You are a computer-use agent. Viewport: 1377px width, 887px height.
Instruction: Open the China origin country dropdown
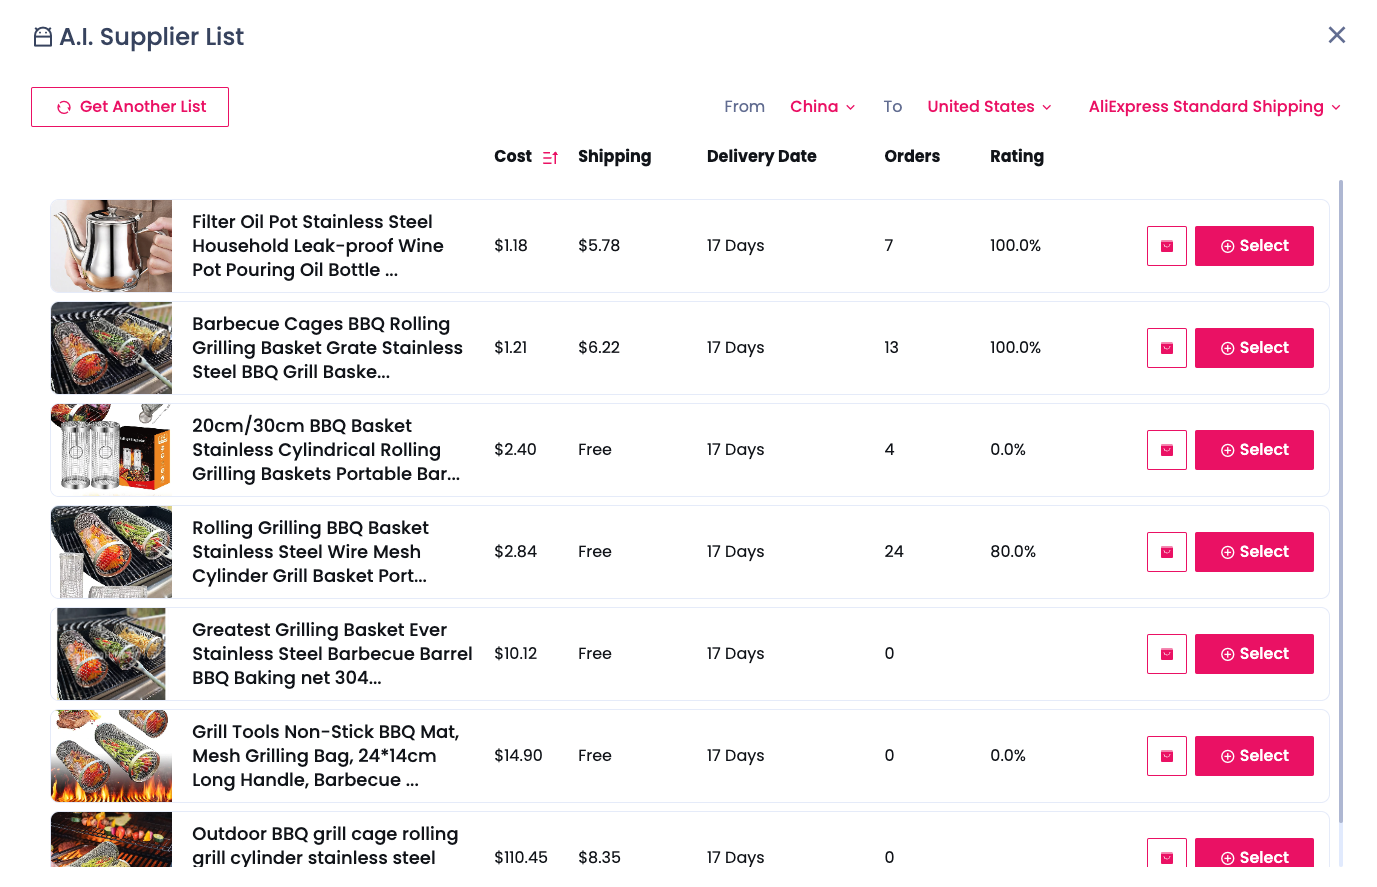pos(822,107)
